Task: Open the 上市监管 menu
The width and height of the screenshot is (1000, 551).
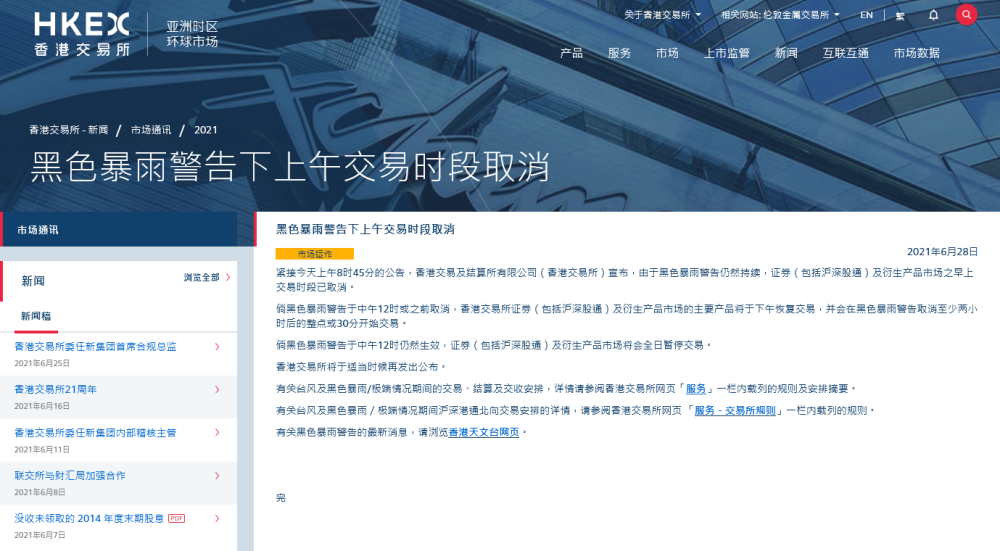Action: pos(726,53)
